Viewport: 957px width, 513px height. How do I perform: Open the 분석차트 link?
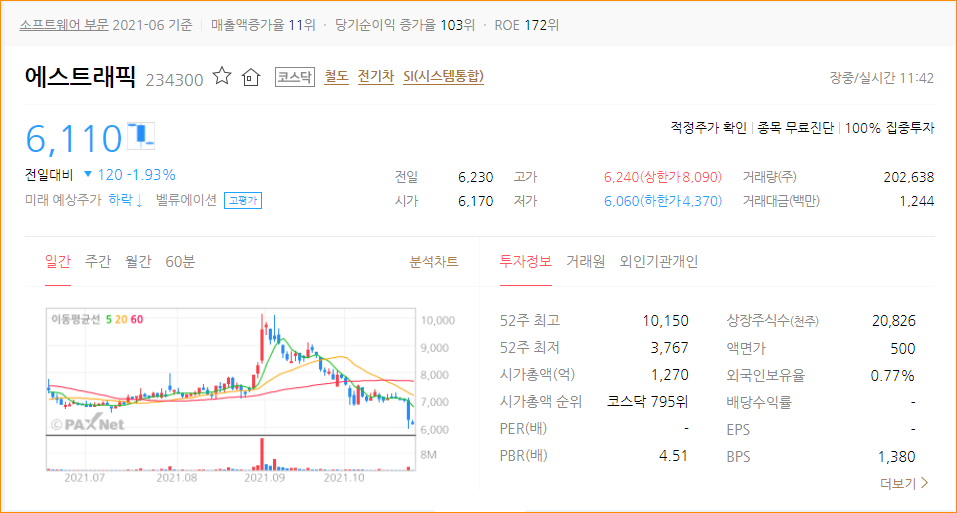coord(434,262)
